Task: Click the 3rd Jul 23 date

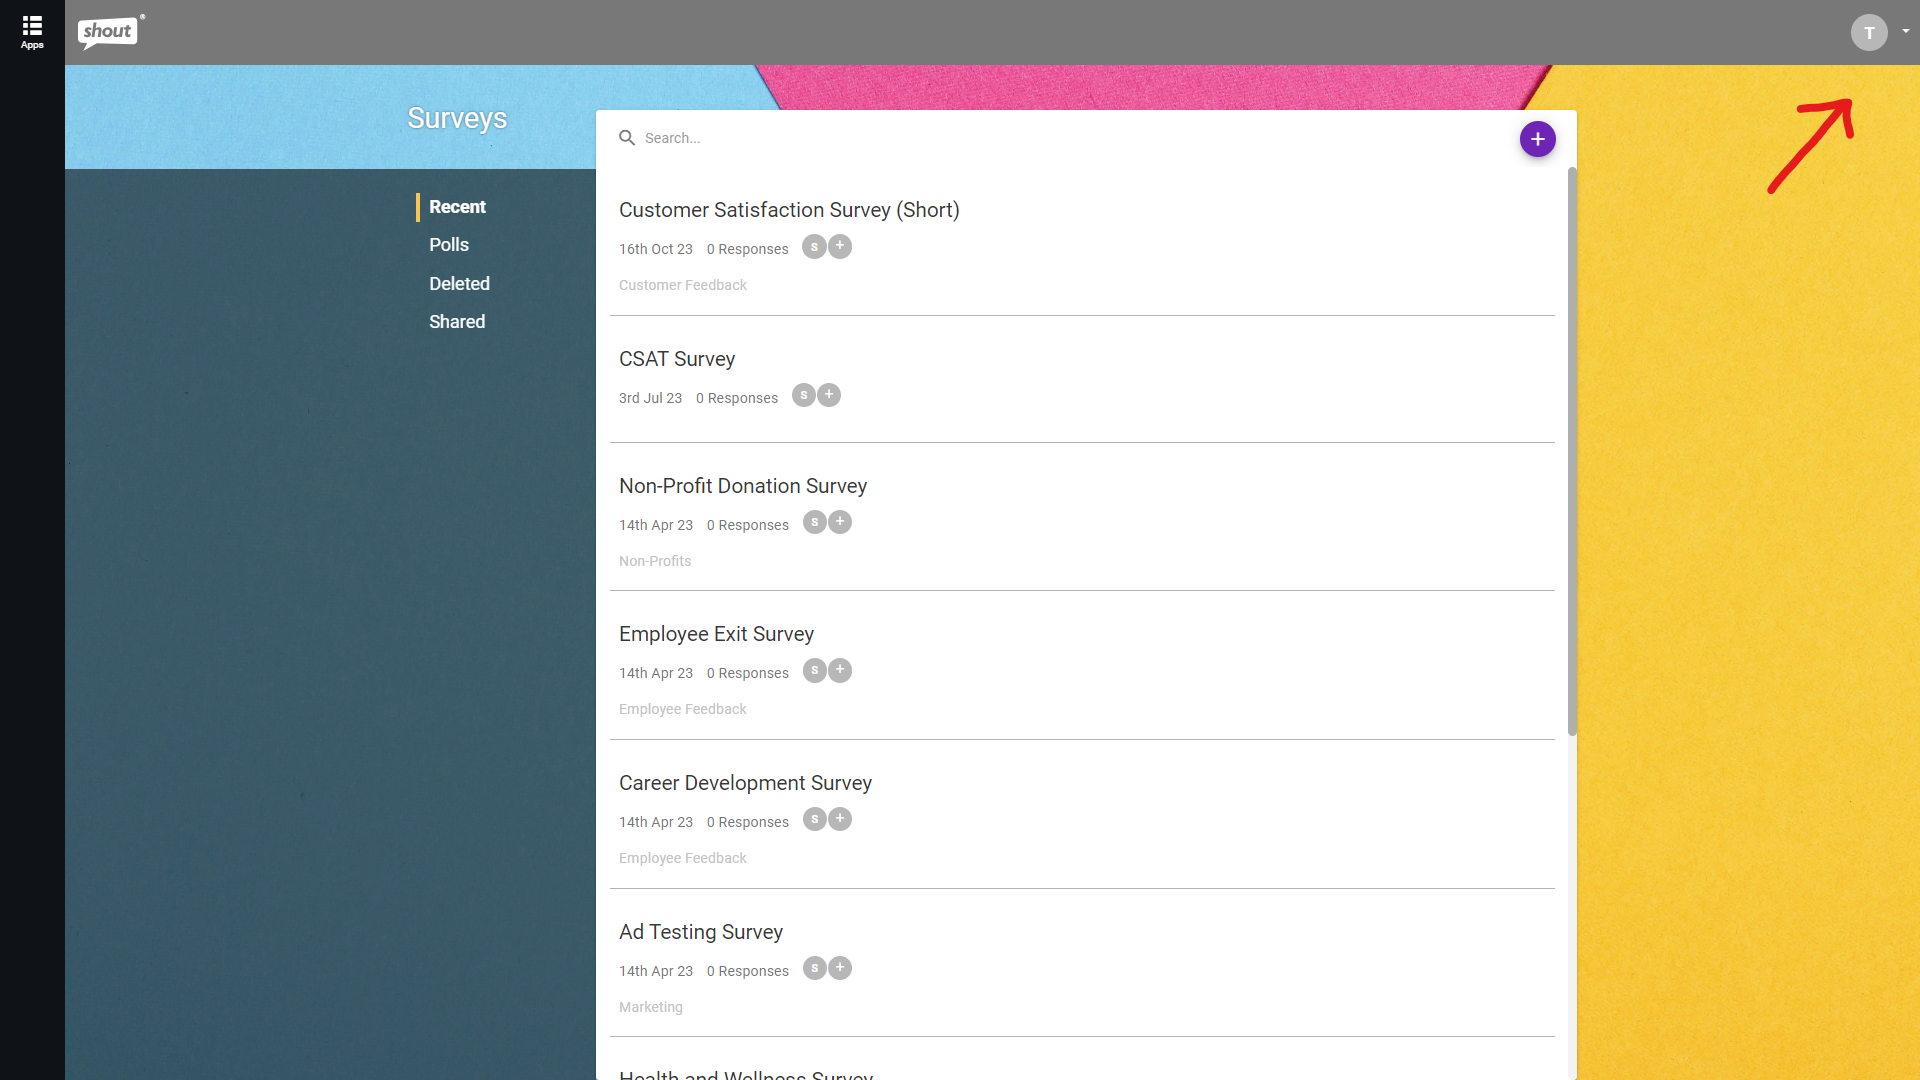Action: click(650, 398)
